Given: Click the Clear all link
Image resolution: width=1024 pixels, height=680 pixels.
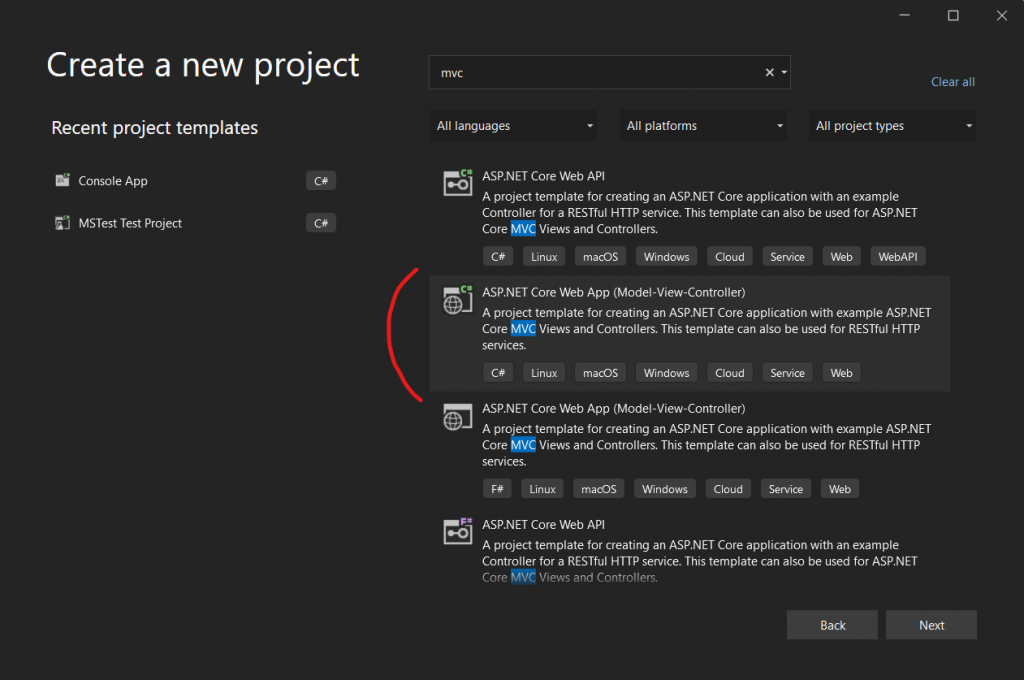Looking at the screenshot, I should coord(952,82).
